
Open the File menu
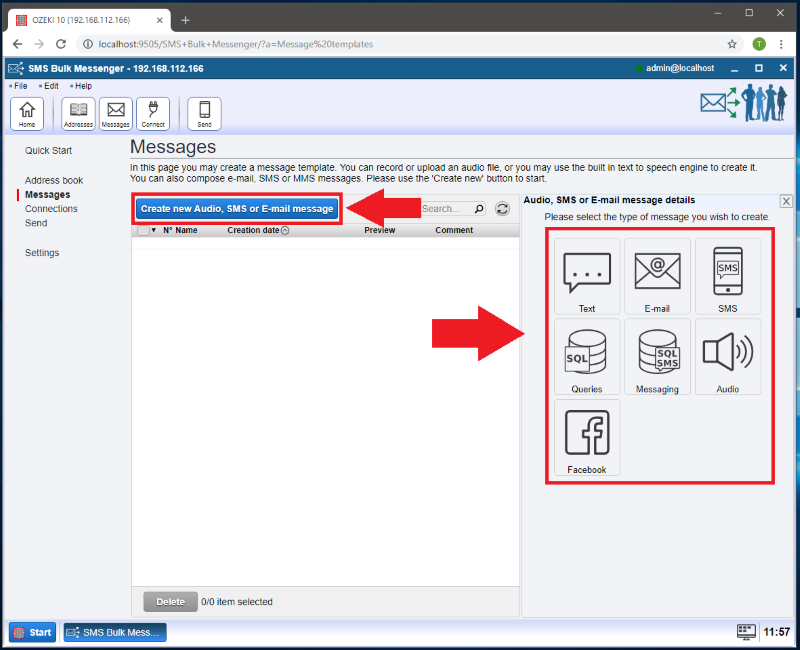20,86
